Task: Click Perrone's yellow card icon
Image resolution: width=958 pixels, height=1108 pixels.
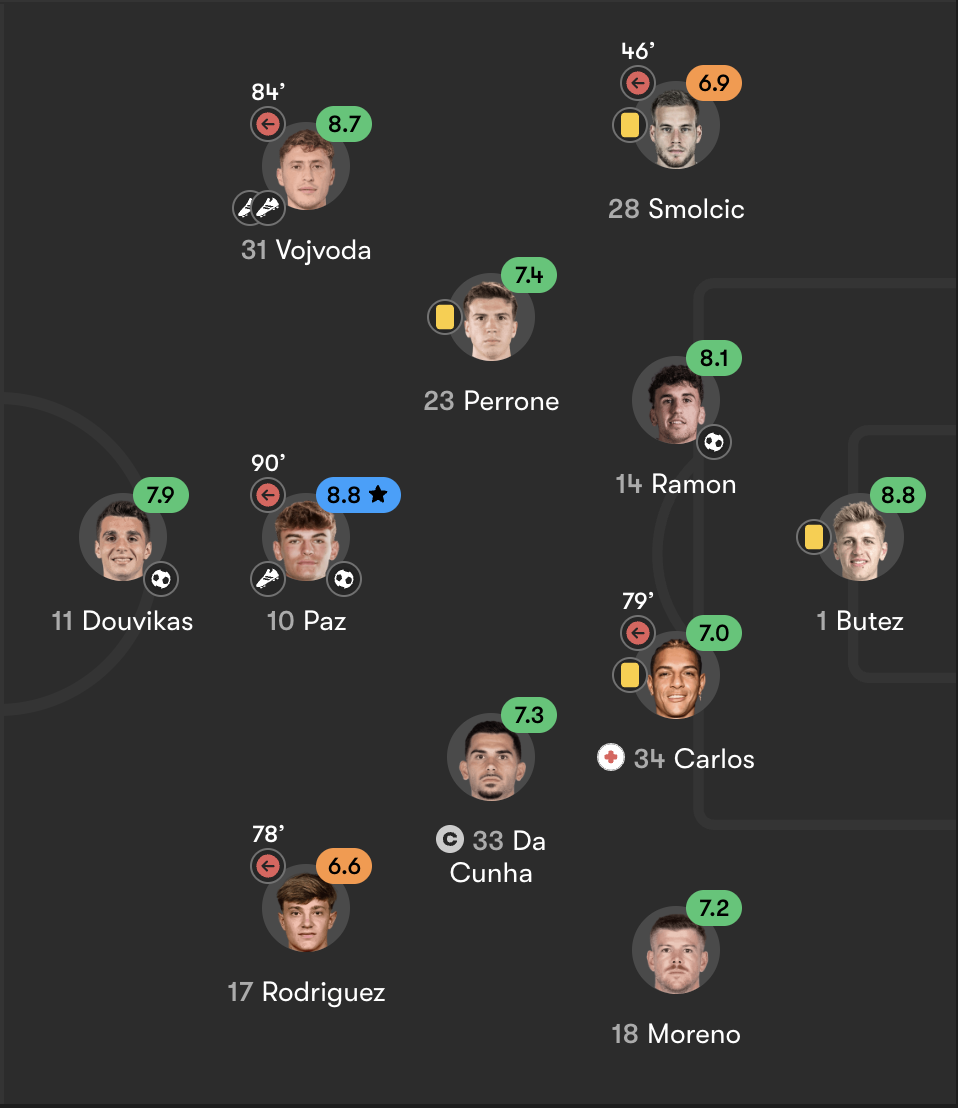Action: click(445, 317)
